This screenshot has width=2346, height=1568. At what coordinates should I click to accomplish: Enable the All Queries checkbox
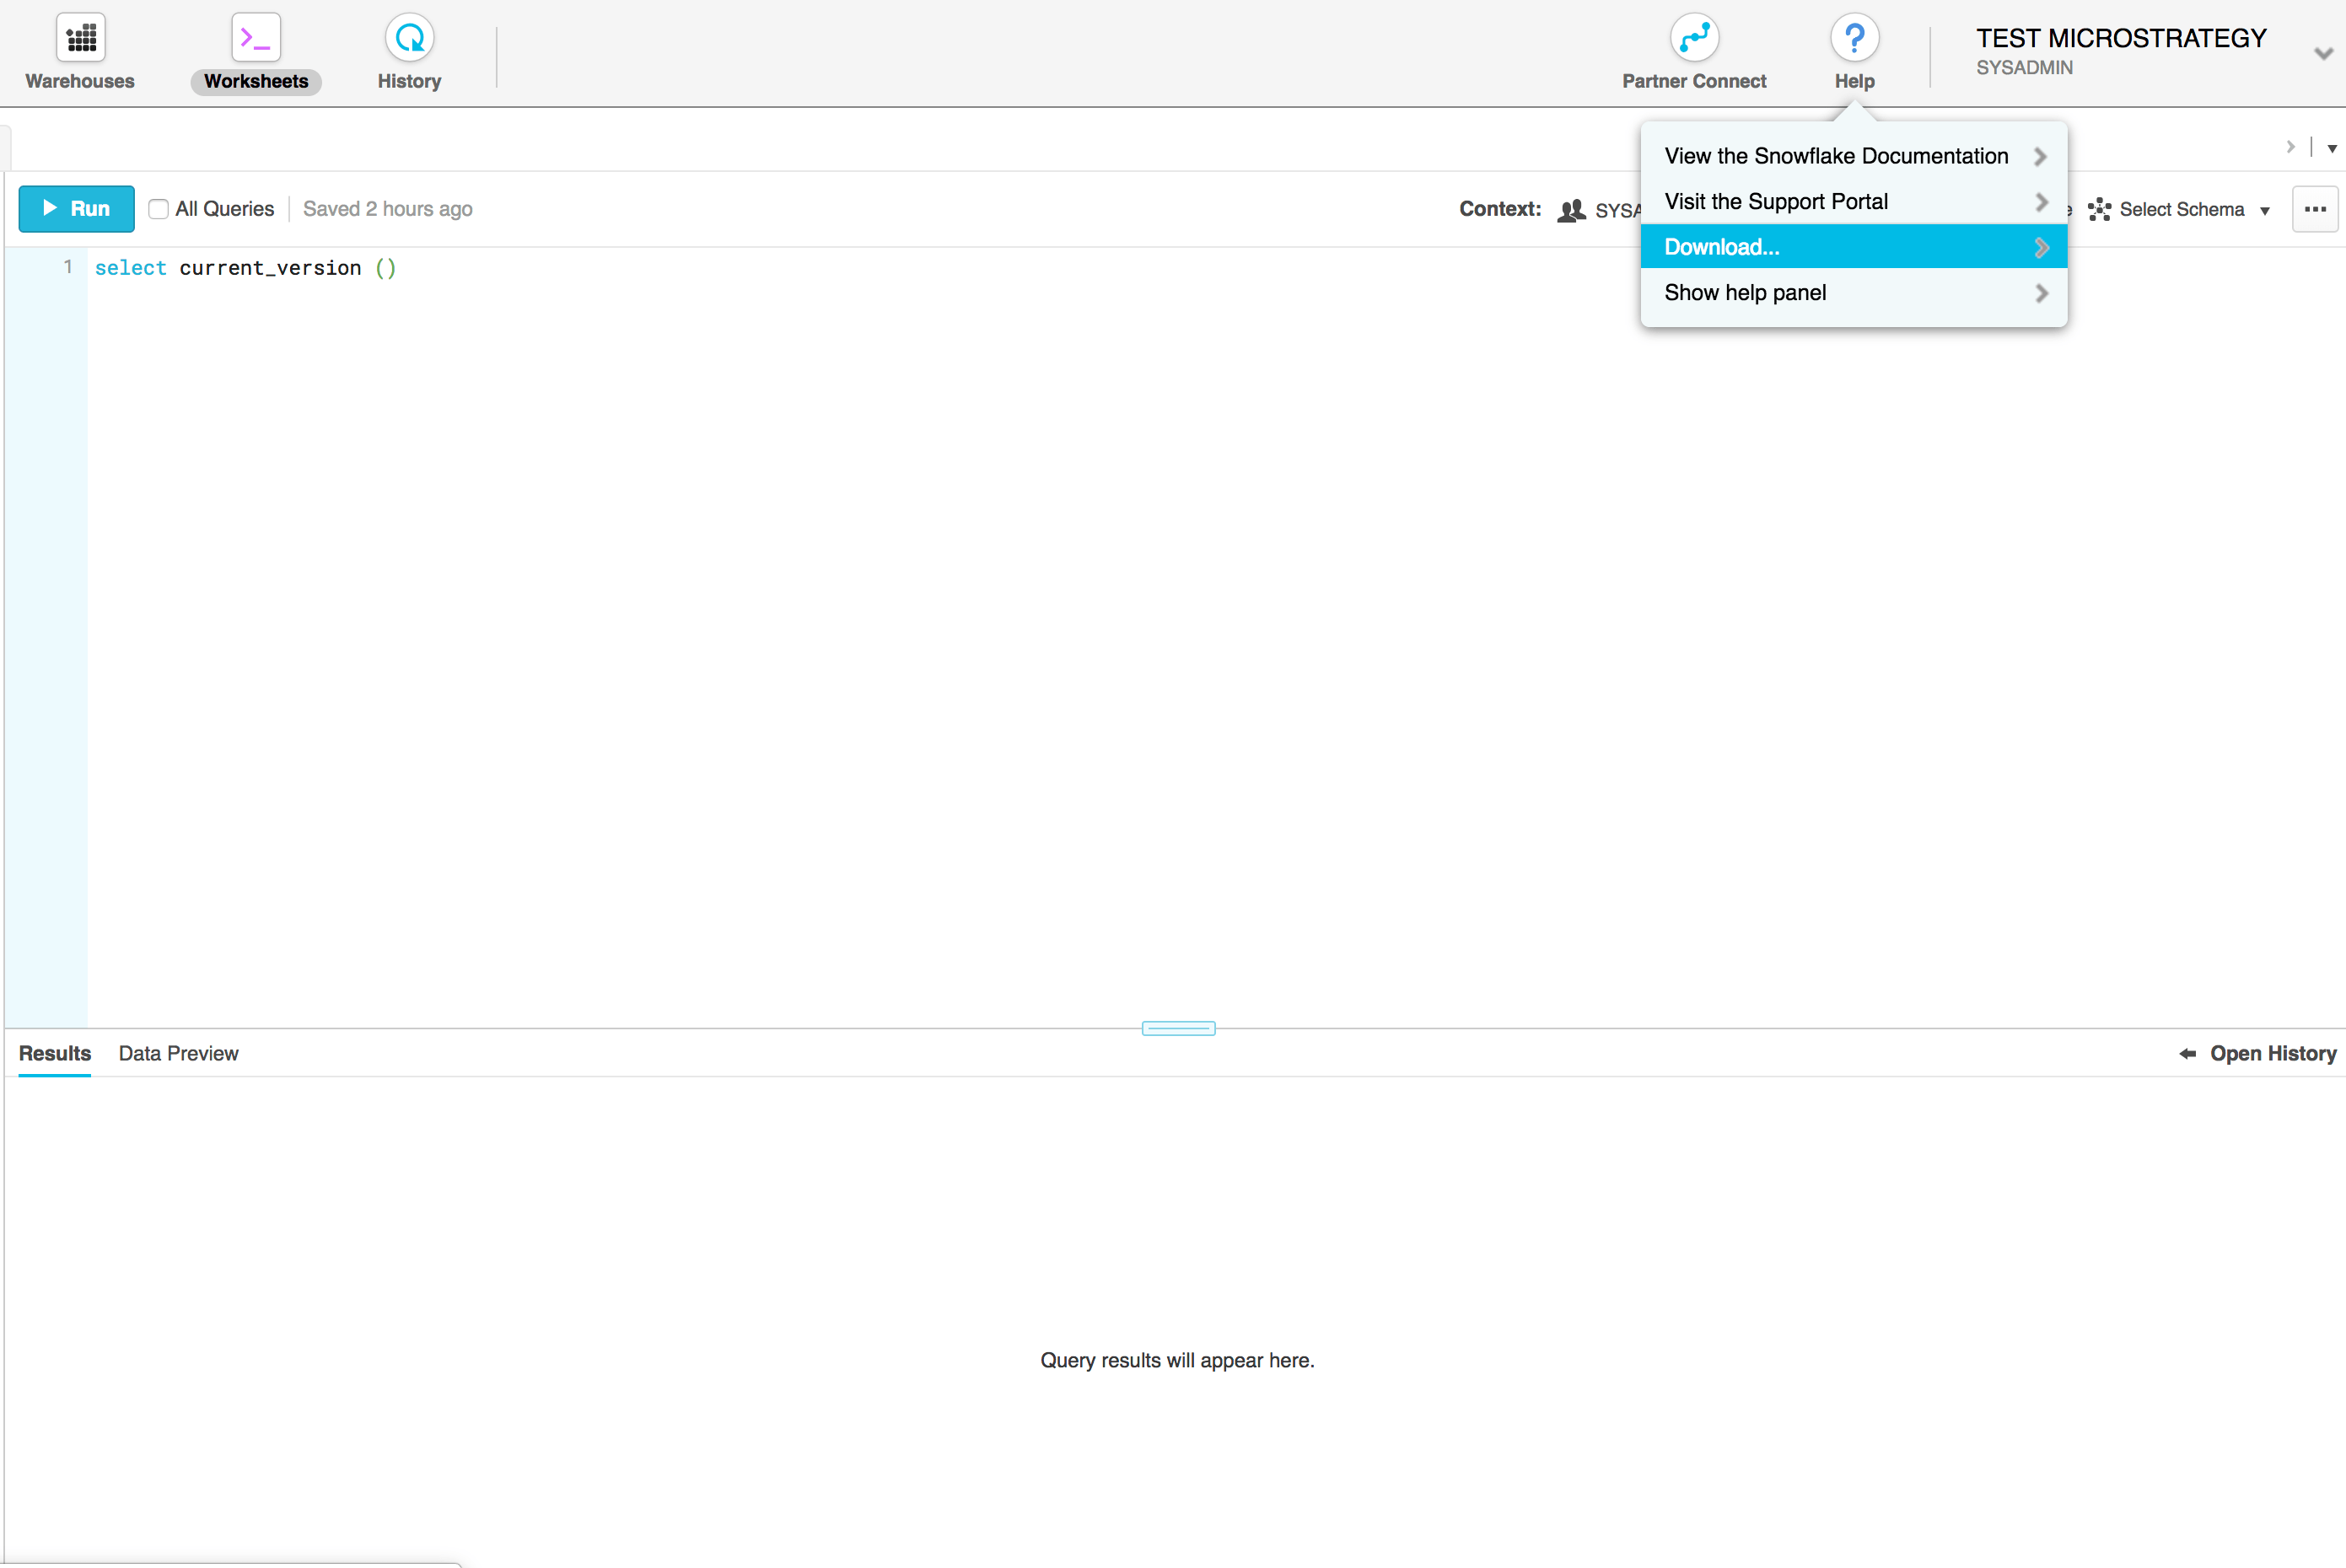[x=158, y=209]
